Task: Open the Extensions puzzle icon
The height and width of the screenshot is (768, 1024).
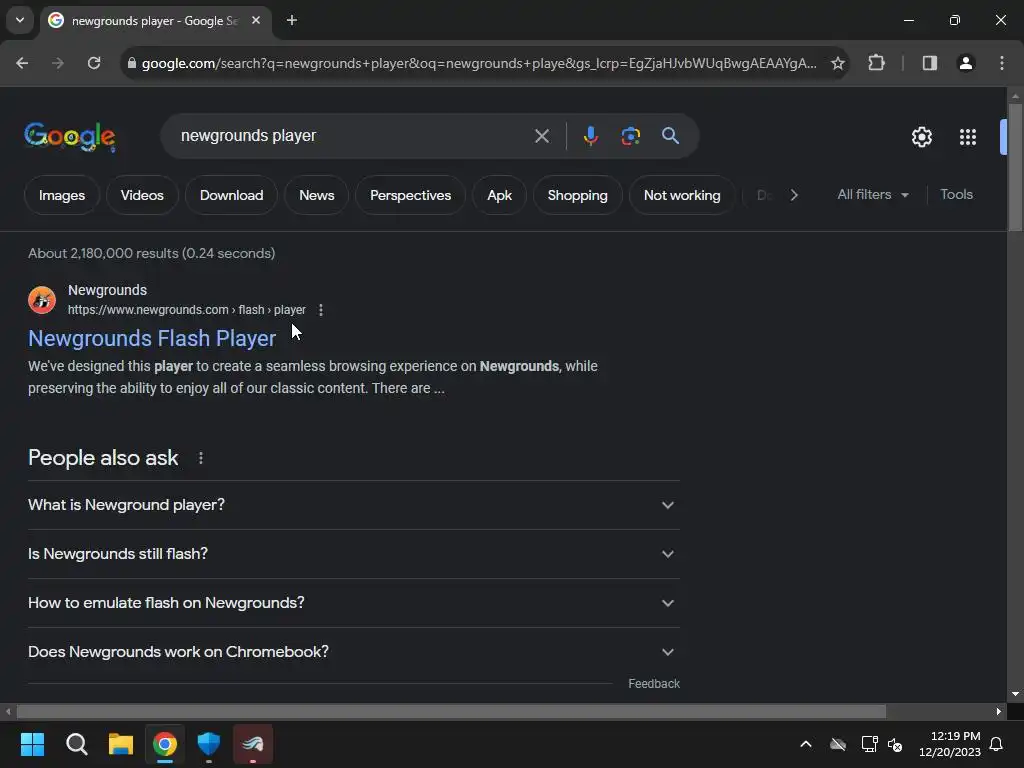Action: pos(876,63)
